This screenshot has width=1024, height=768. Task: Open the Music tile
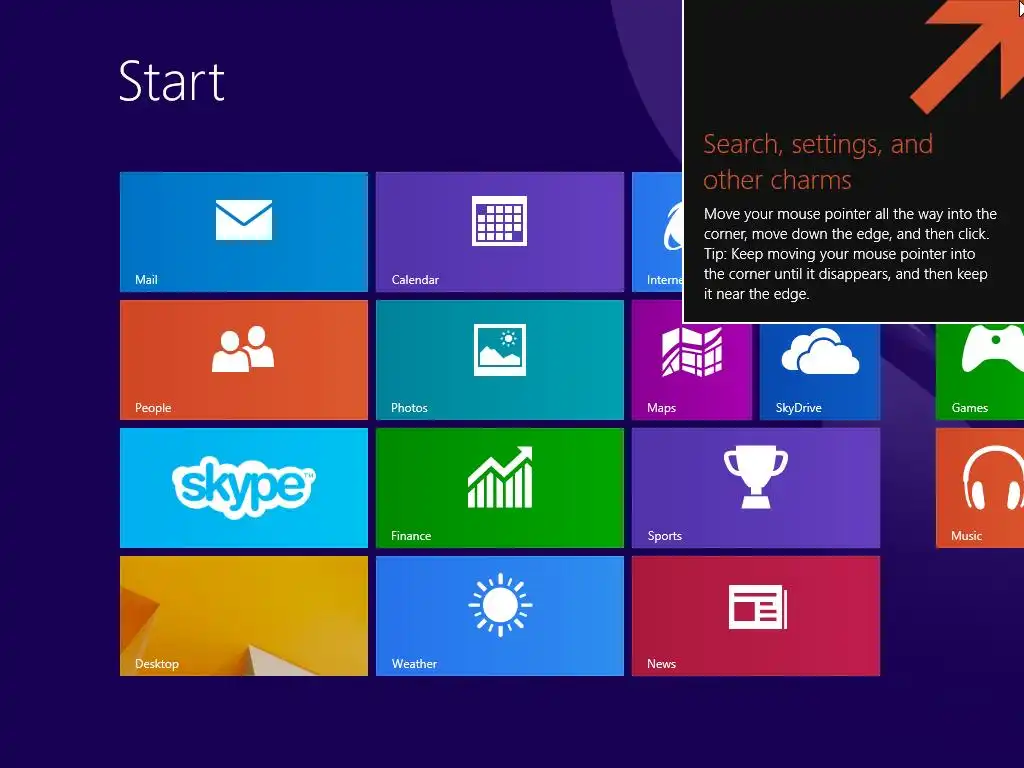tap(980, 488)
